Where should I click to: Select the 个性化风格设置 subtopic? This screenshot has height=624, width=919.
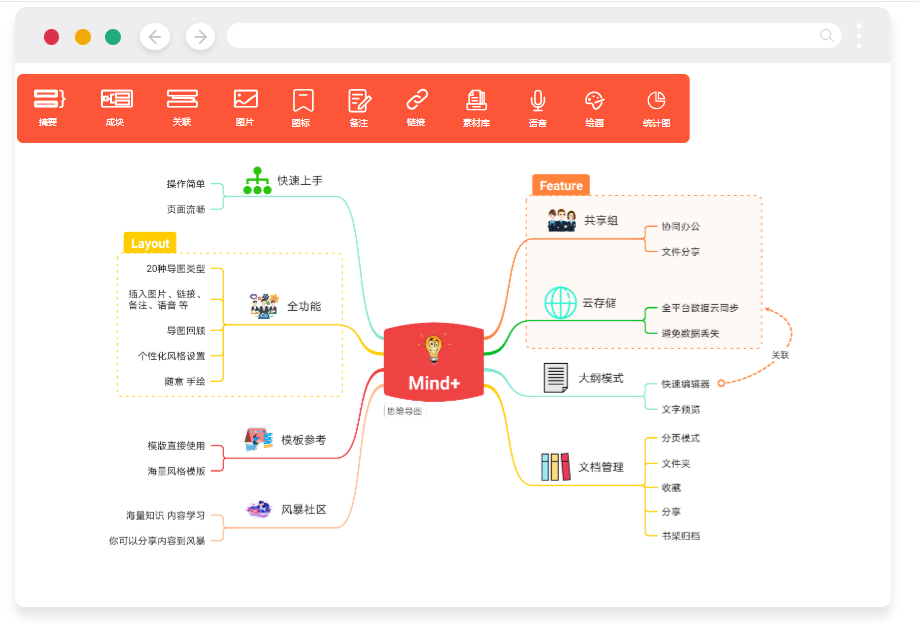click(x=171, y=356)
